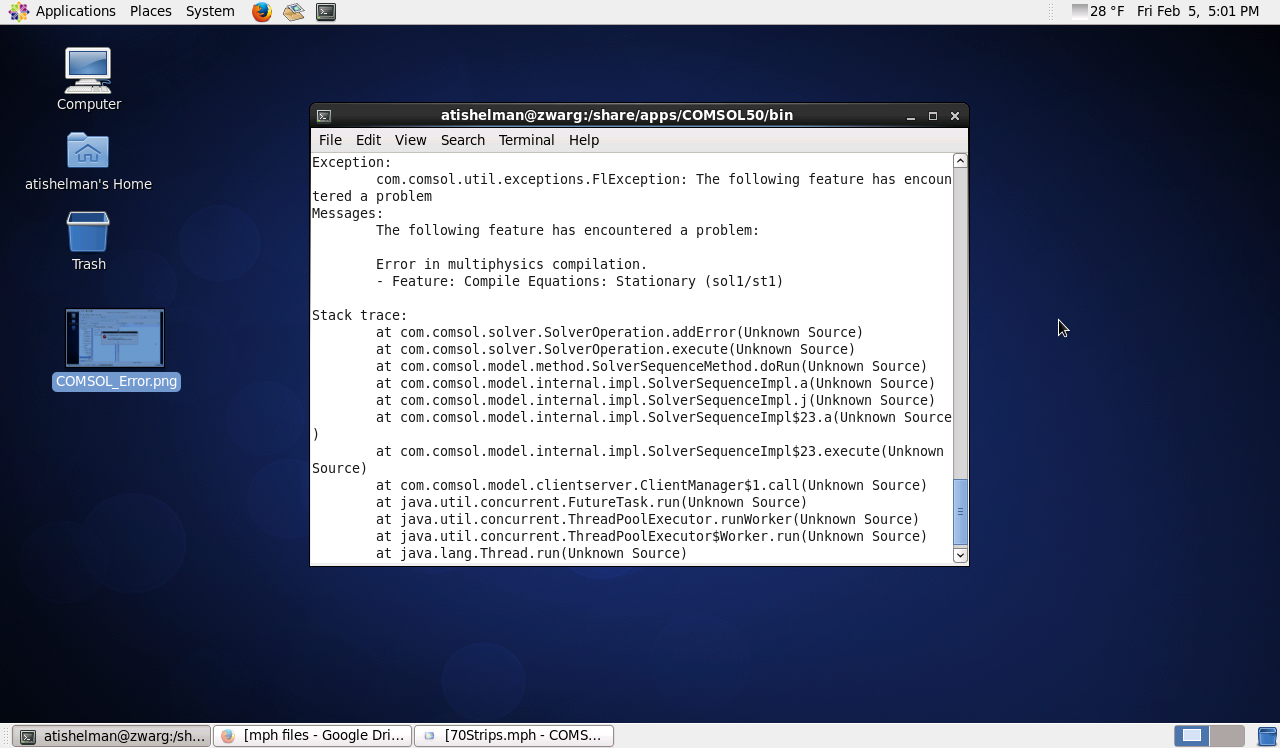Image resolution: width=1280 pixels, height=748 pixels.
Task: Open the Applications menu
Action: [x=64, y=11]
